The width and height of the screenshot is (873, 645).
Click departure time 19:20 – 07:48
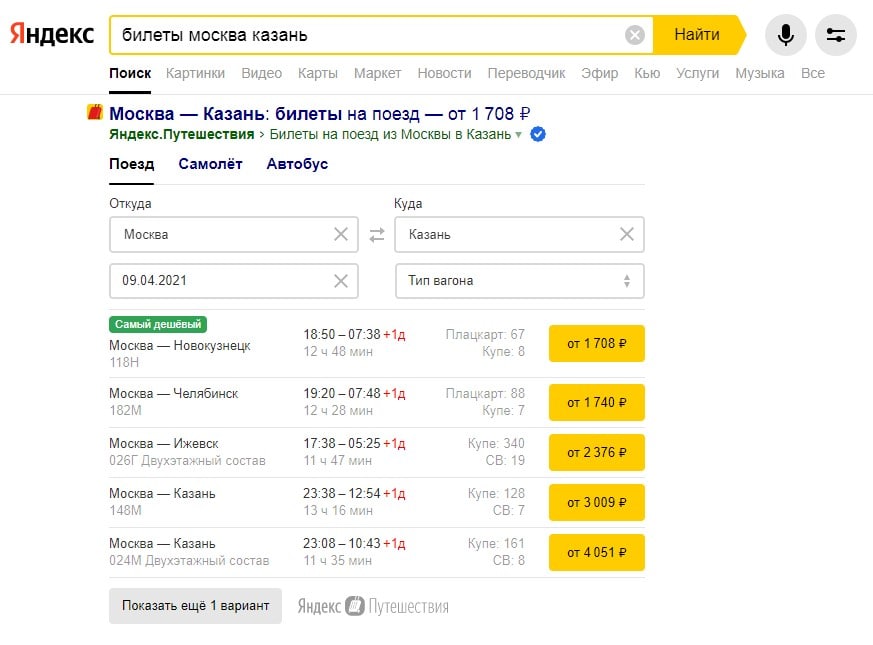point(342,393)
